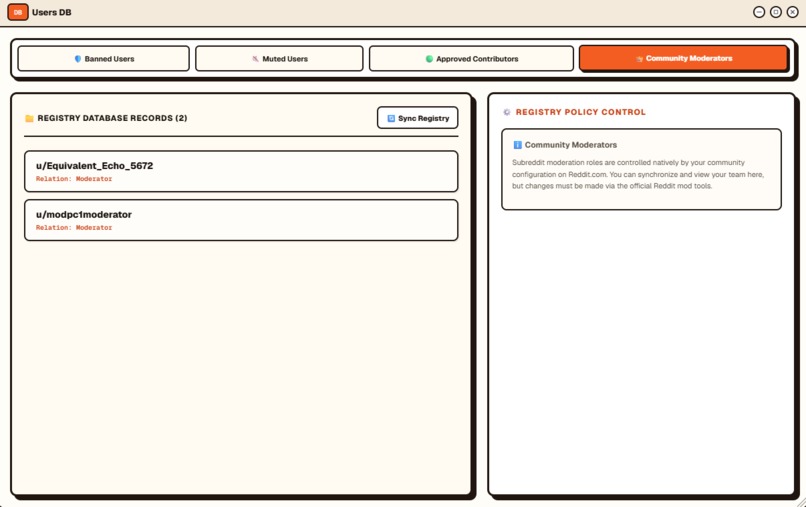
Task: Click the shield icon on Banned Users
Action: click(78, 59)
